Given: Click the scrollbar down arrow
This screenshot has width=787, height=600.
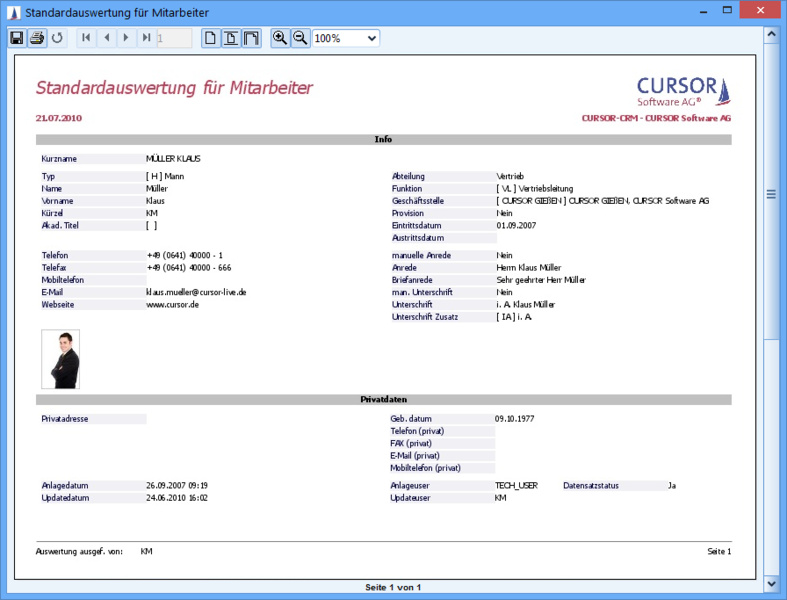Looking at the screenshot, I should (x=771, y=583).
